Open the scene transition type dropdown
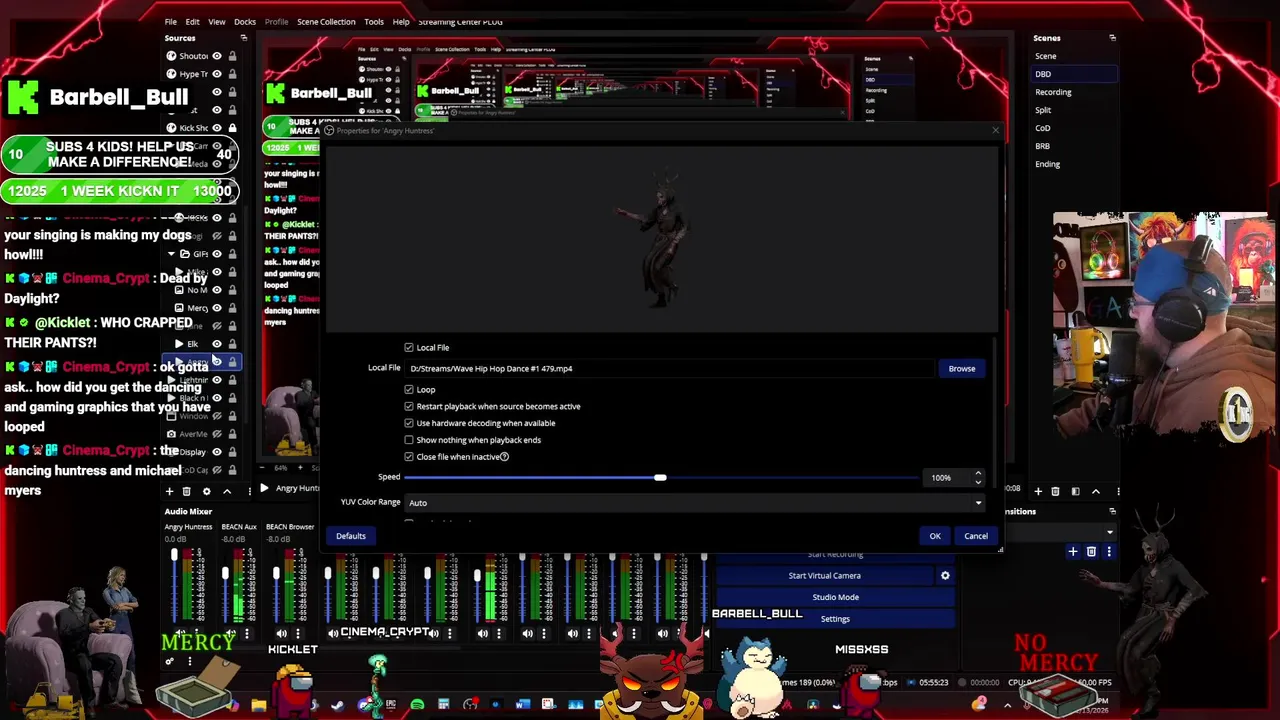The image size is (1280, 720). [x=1062, y=533]
